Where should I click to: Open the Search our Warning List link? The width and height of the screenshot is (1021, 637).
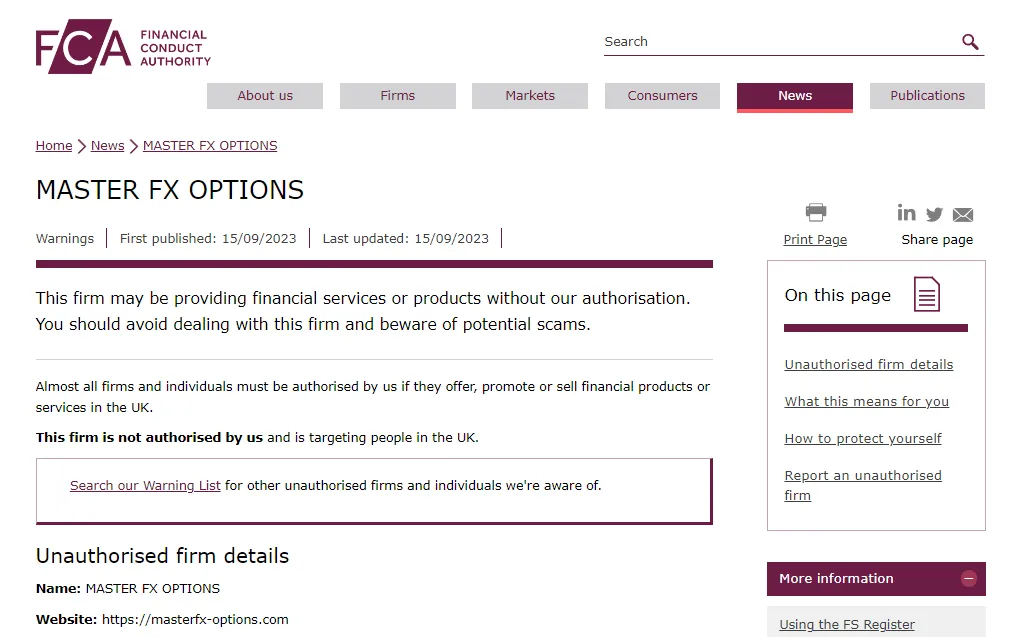click(x=145, y=486)
